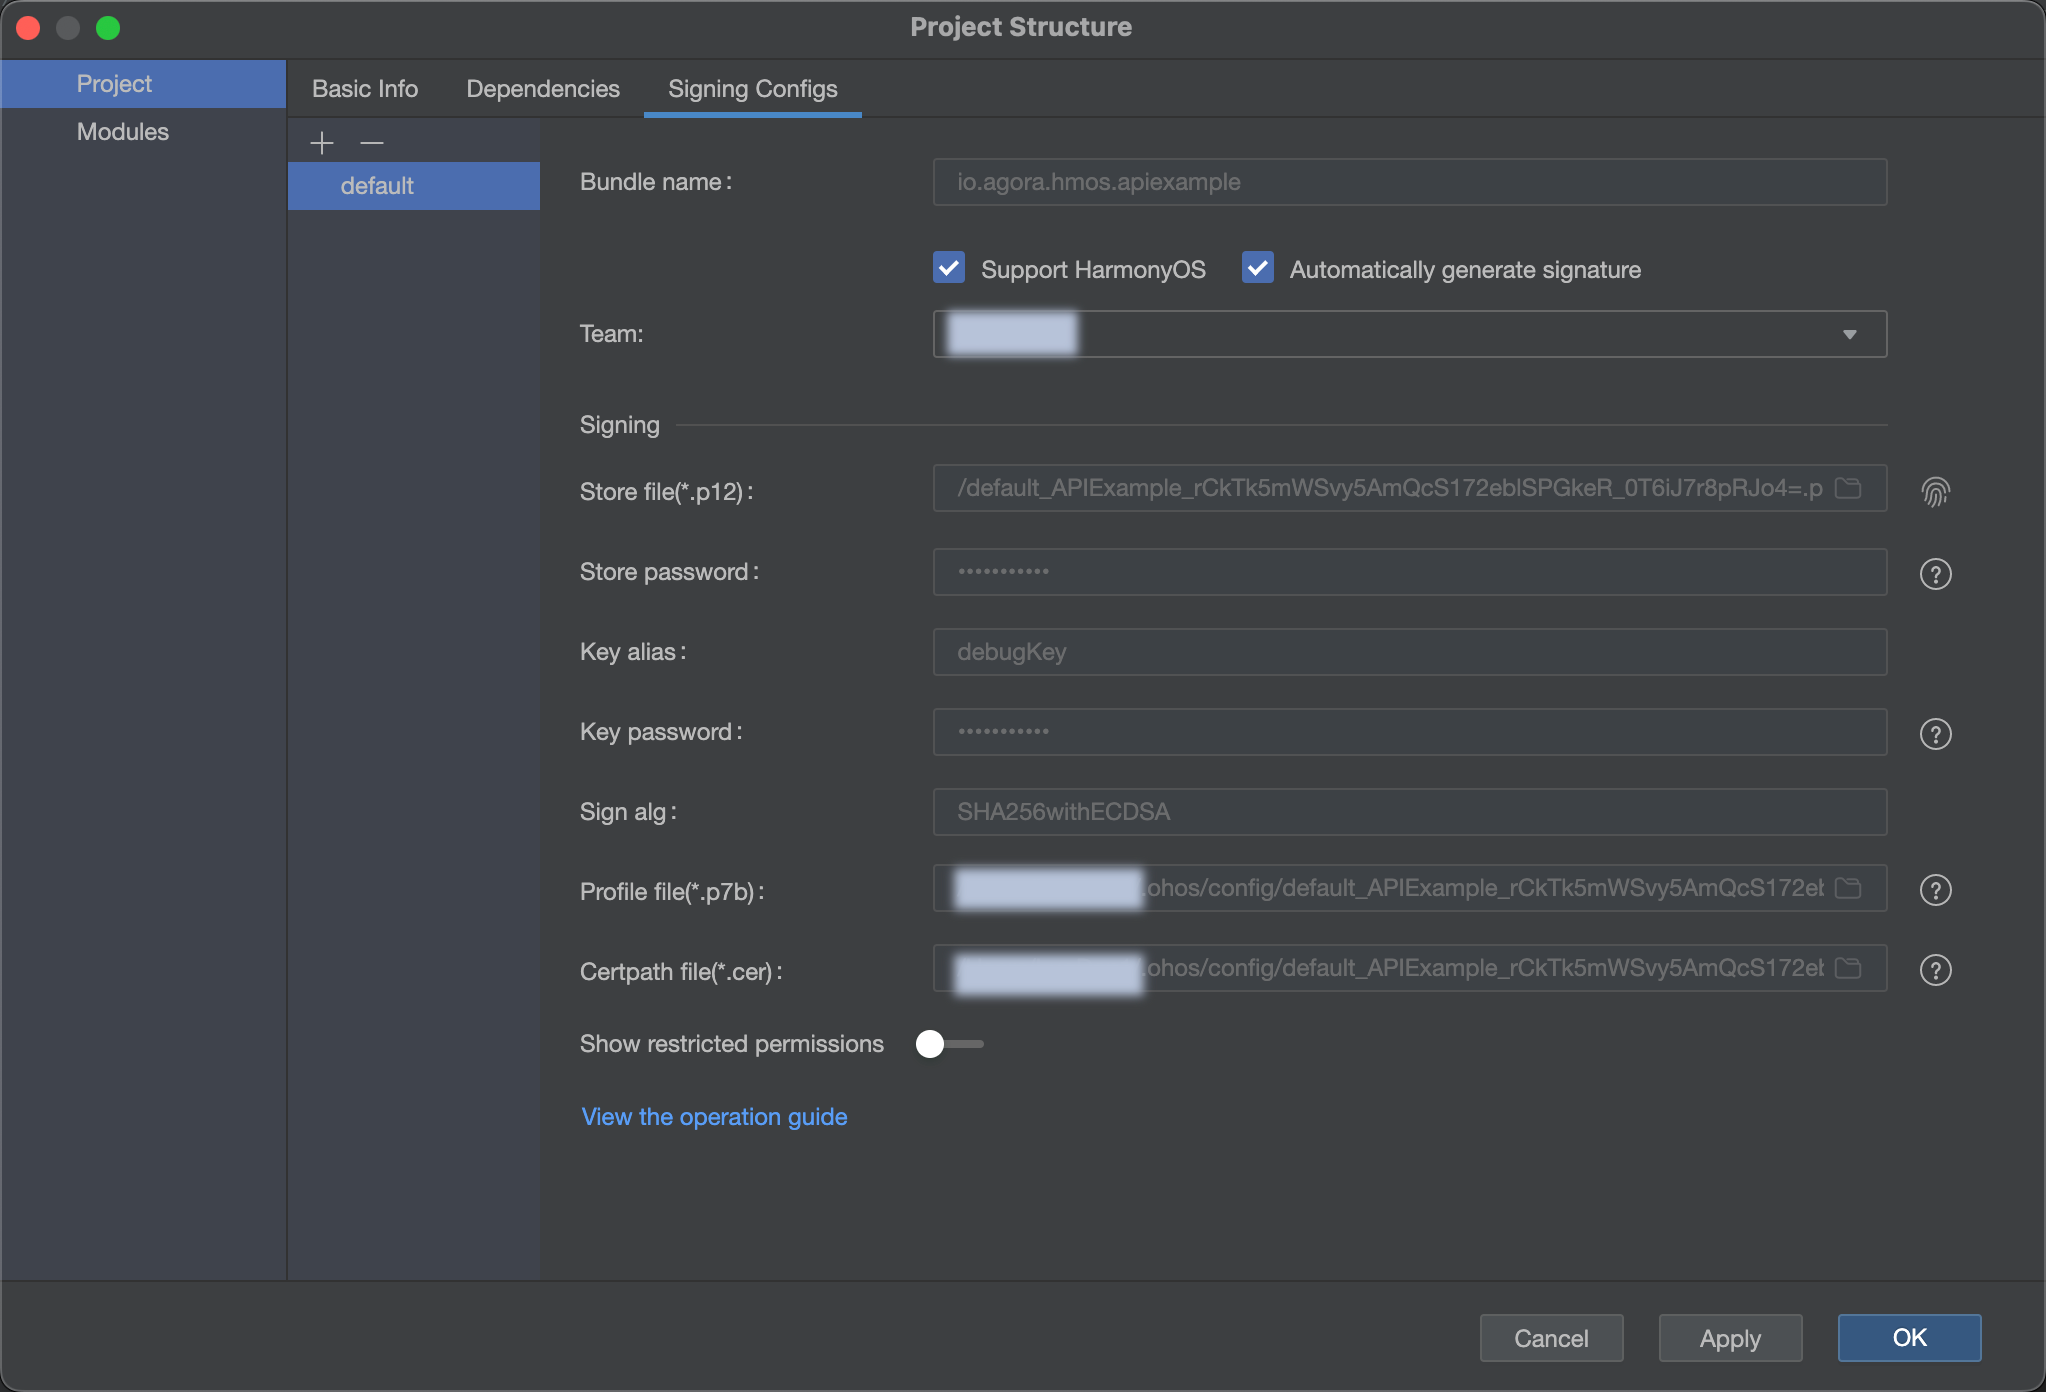Click the Store password field
This screenshot has height=1392, width=2046.
[x=1410, y=572]
